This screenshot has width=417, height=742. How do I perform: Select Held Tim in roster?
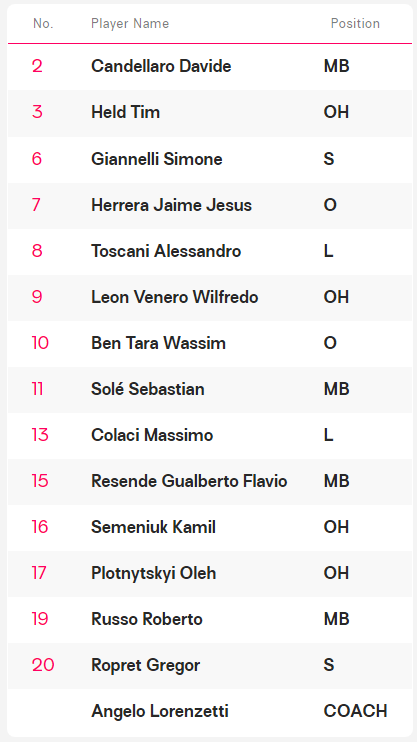point(125,112)
